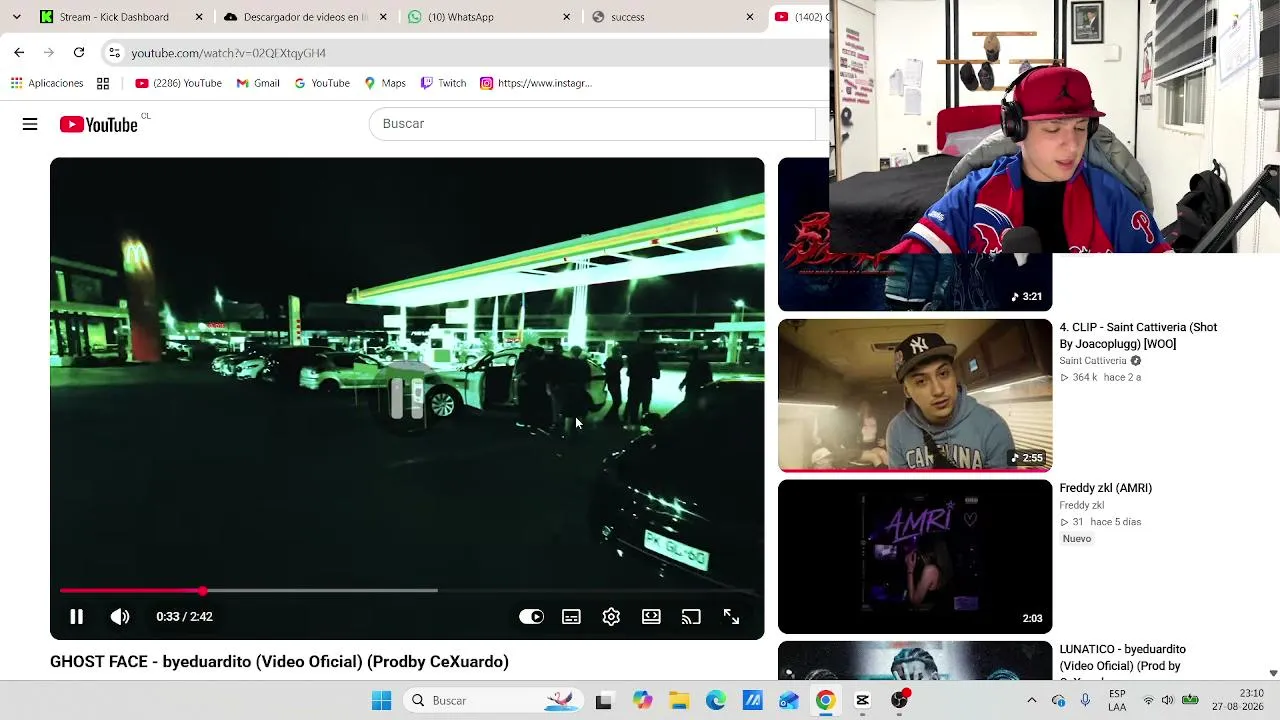Open the Wi-Fi network icon in tray

coord(1148,700)
